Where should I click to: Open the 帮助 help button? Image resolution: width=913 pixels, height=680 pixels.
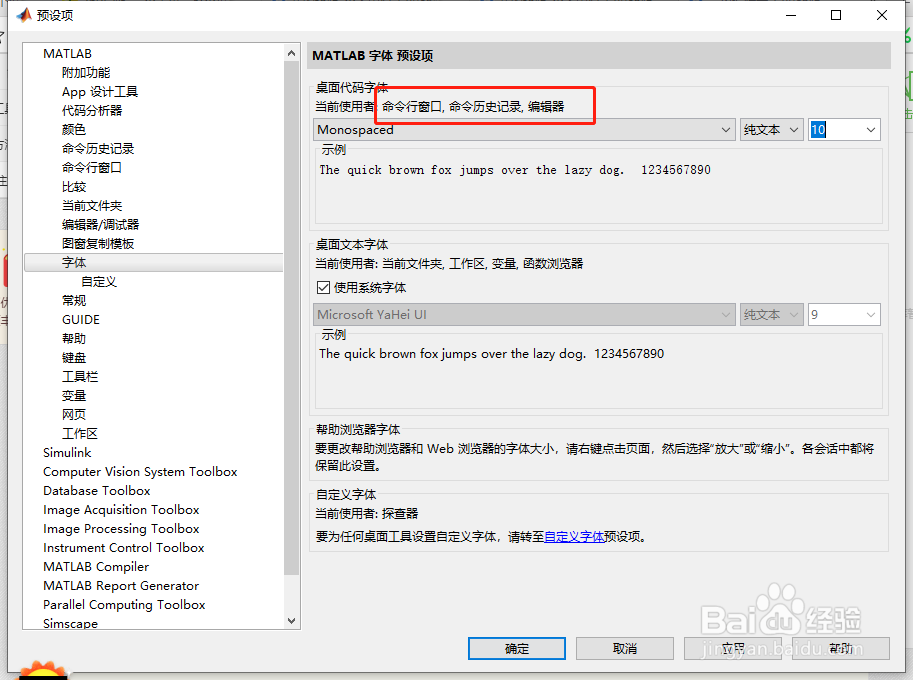click(841, 648)
